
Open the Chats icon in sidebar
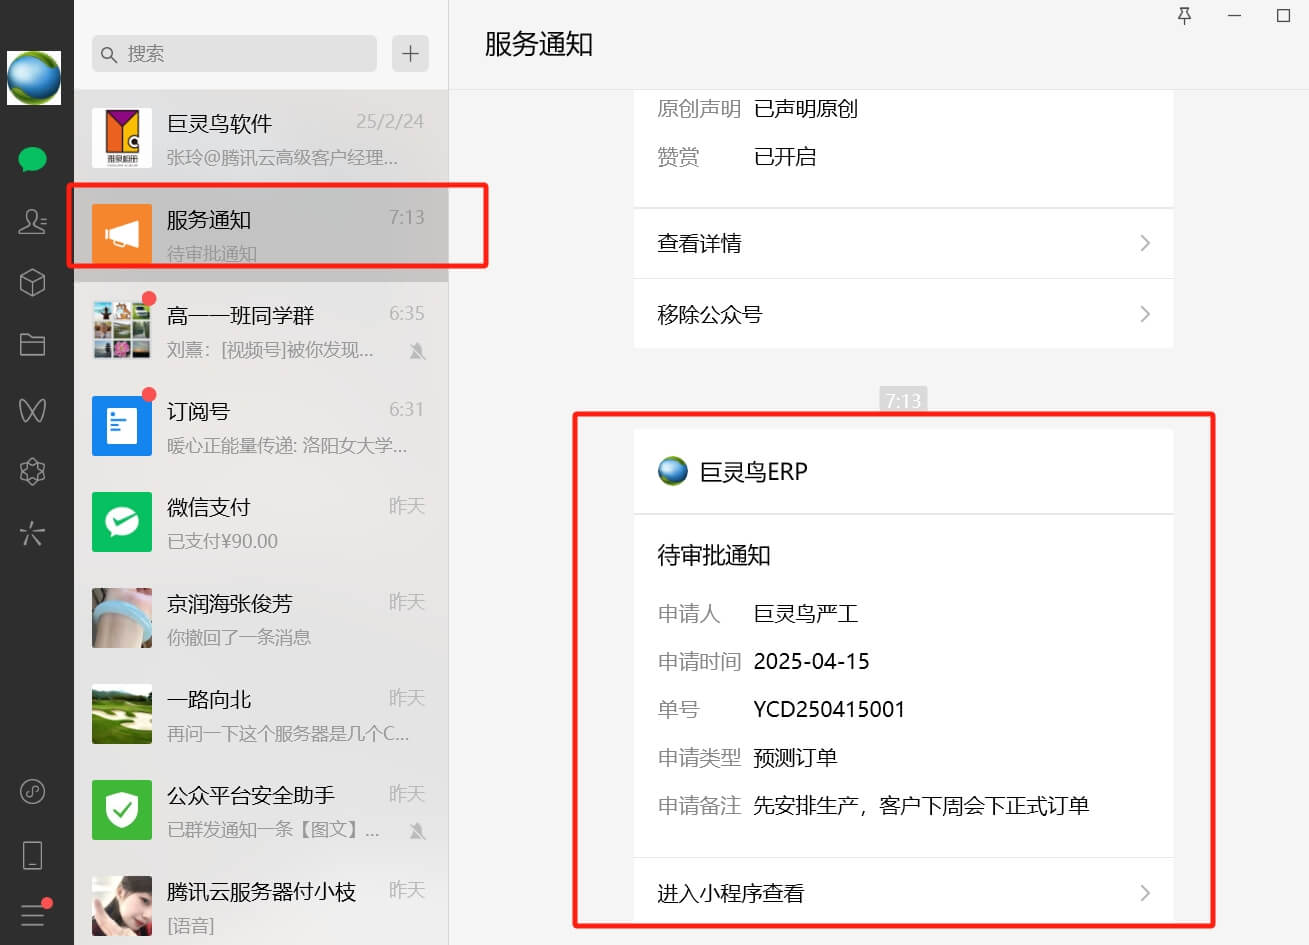point(33,159)
